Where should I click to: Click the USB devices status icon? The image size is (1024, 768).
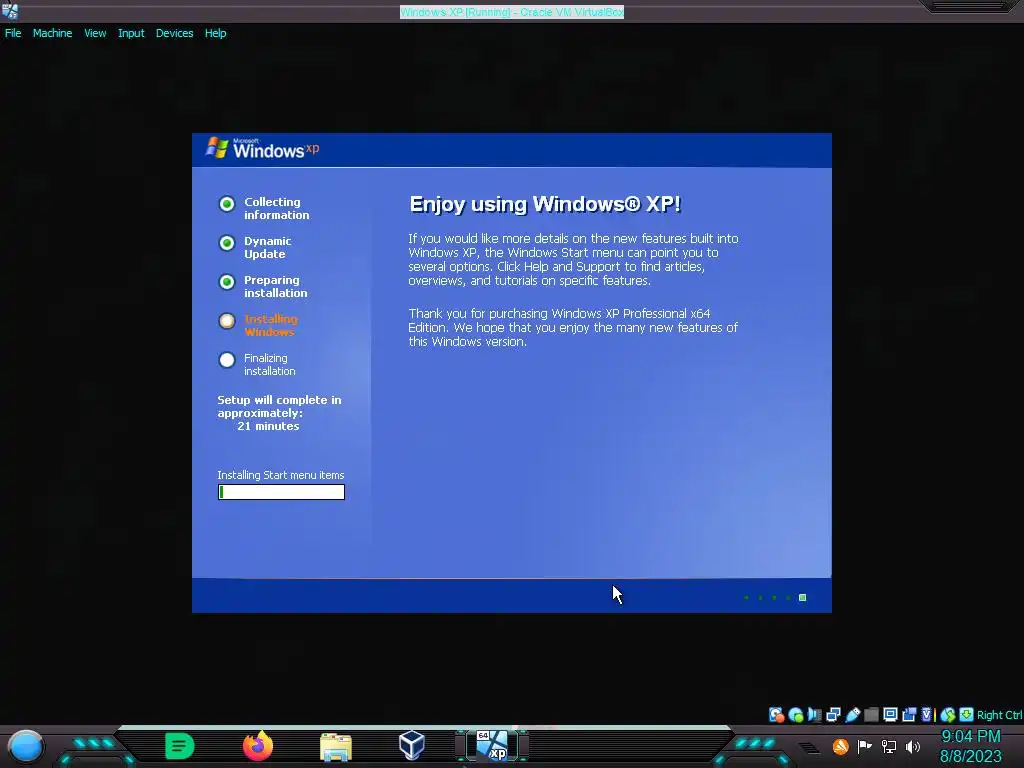point(852,714)
